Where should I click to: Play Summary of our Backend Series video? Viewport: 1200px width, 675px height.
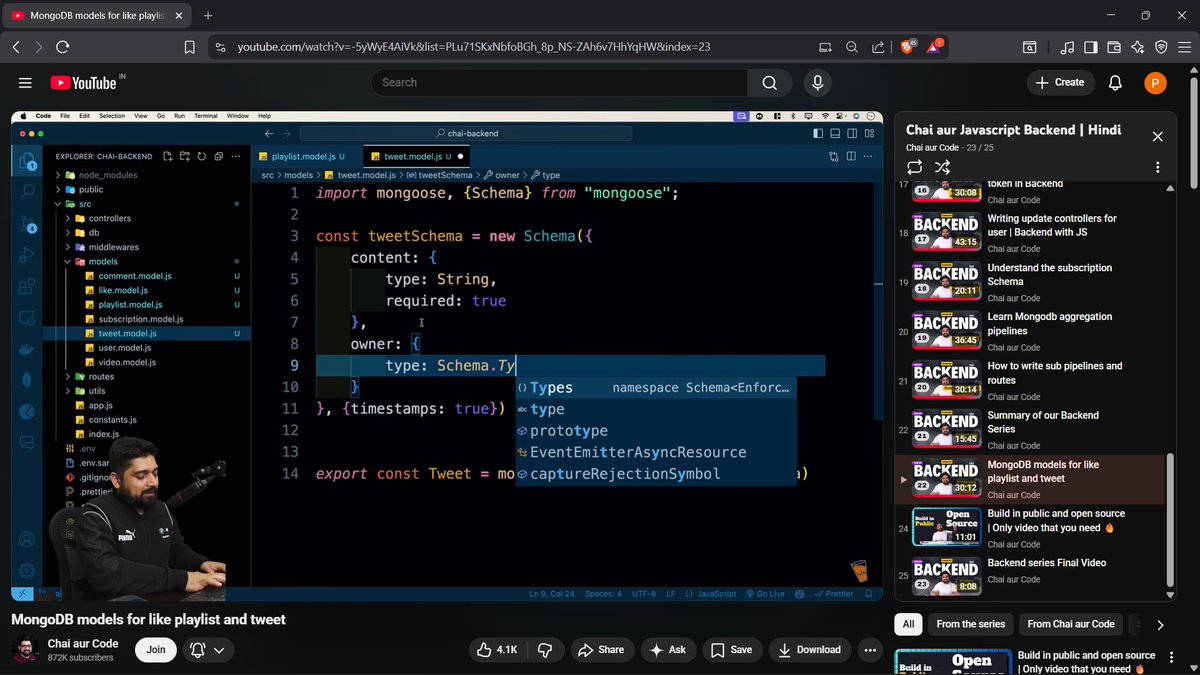click(1043, 422)
